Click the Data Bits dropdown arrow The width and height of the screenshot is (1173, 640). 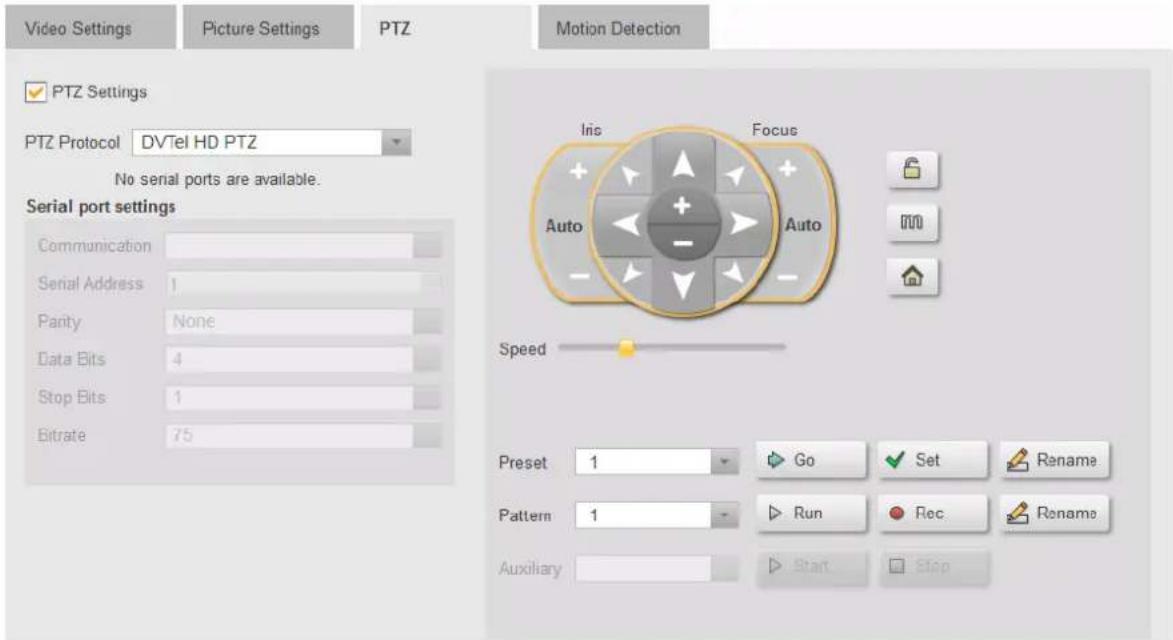coord(427,360)
